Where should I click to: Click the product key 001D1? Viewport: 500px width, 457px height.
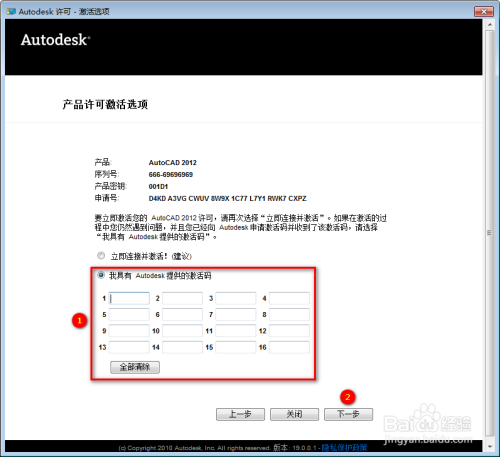coord(158,187)
